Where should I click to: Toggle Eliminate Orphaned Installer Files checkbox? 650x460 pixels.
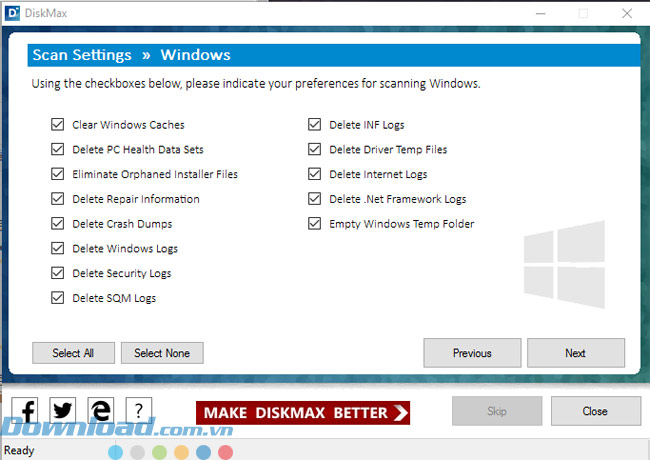(x=58, y=174)
